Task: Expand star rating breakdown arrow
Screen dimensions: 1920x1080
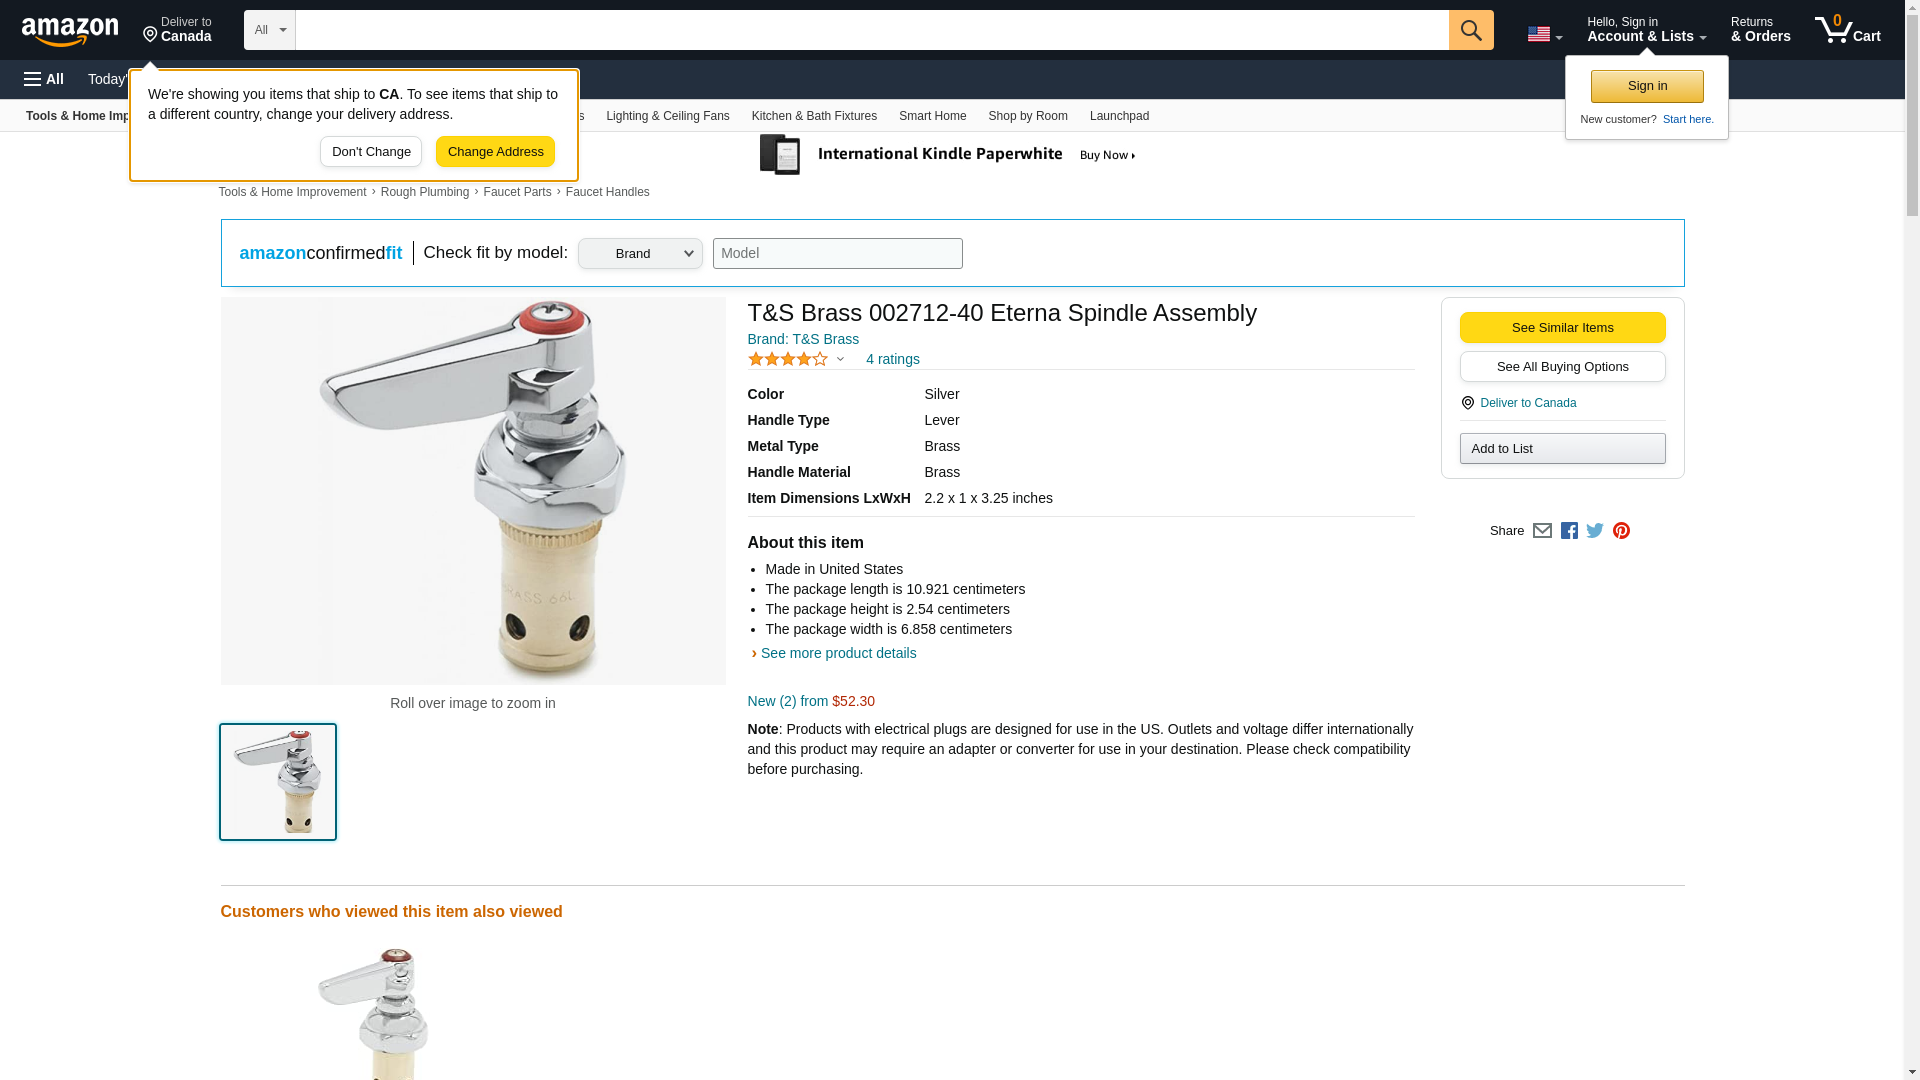Action: pyautogui.click(x=840, y=359)
